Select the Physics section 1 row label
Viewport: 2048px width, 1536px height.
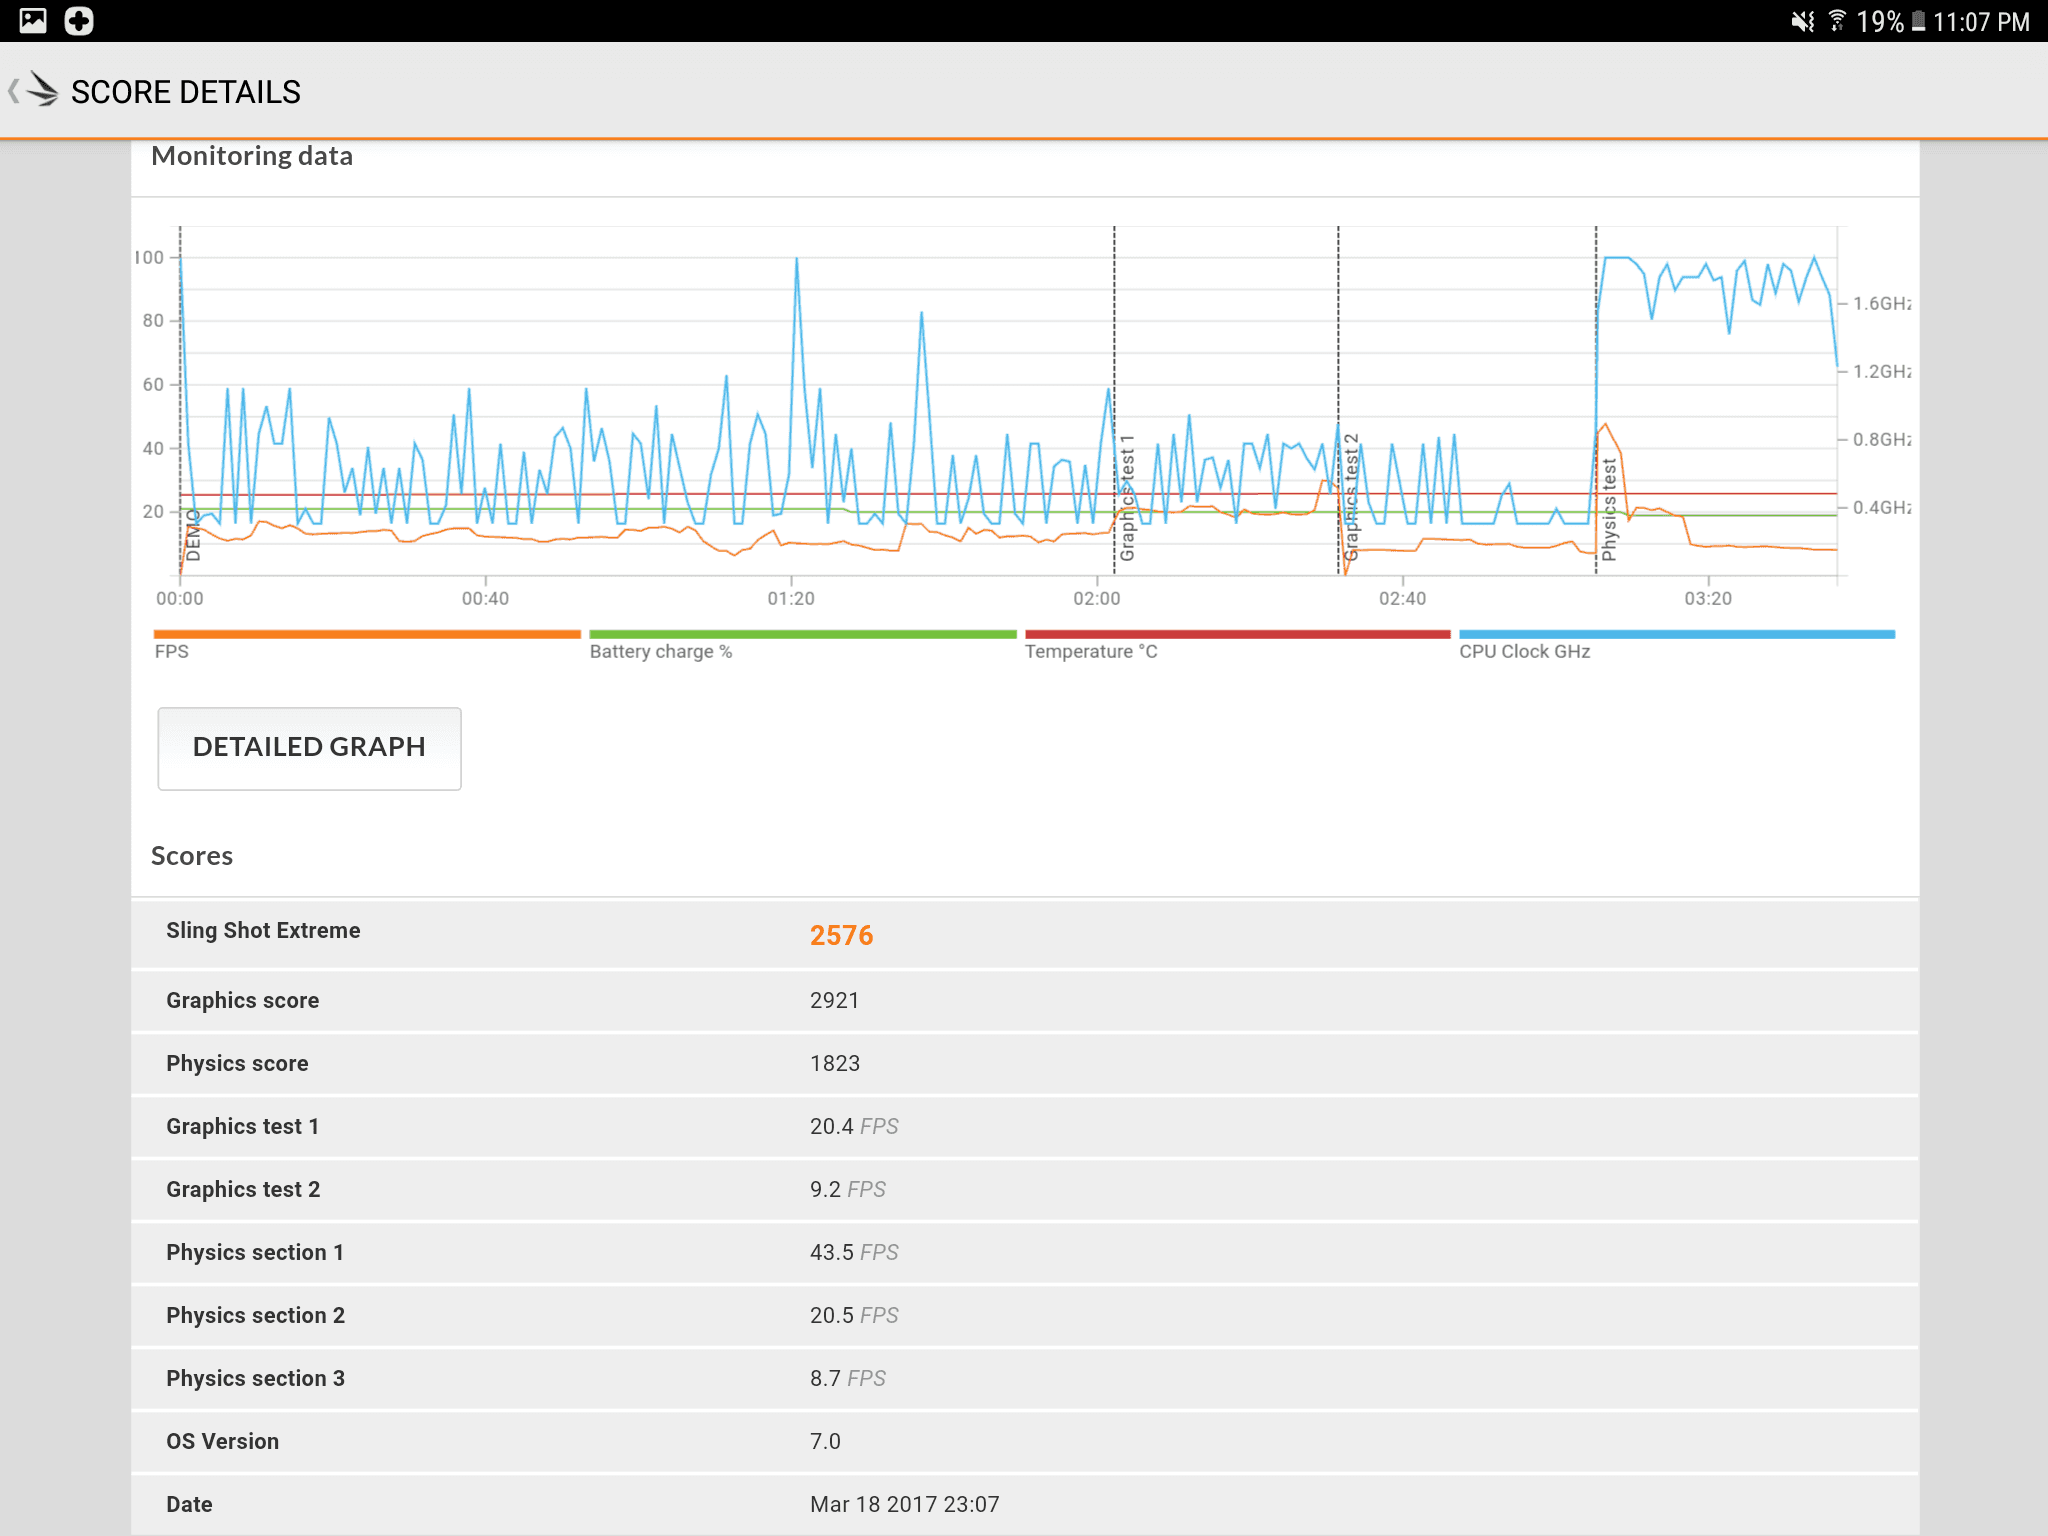255,1253
